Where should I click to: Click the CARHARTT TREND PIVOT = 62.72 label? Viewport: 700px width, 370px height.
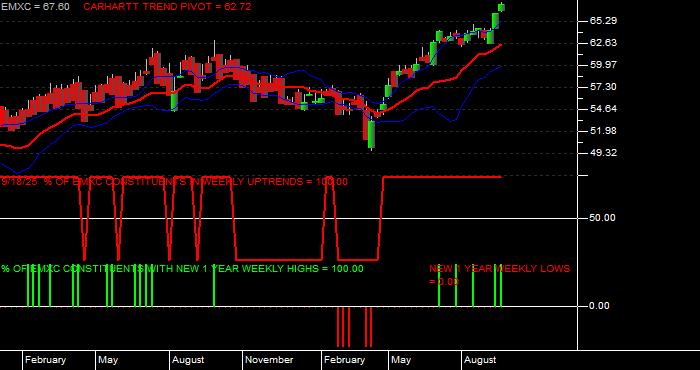tap(167, 7)
